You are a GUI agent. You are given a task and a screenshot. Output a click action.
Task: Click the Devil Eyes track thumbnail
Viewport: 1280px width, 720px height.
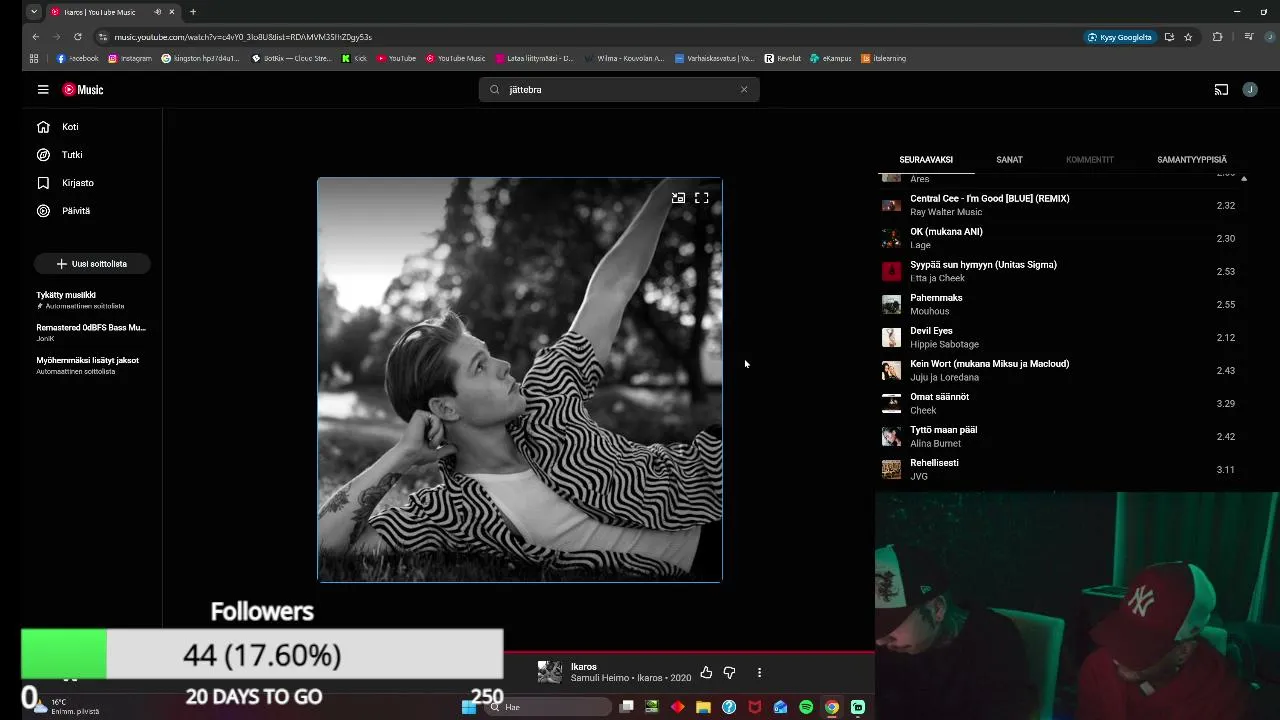[891, 337]
